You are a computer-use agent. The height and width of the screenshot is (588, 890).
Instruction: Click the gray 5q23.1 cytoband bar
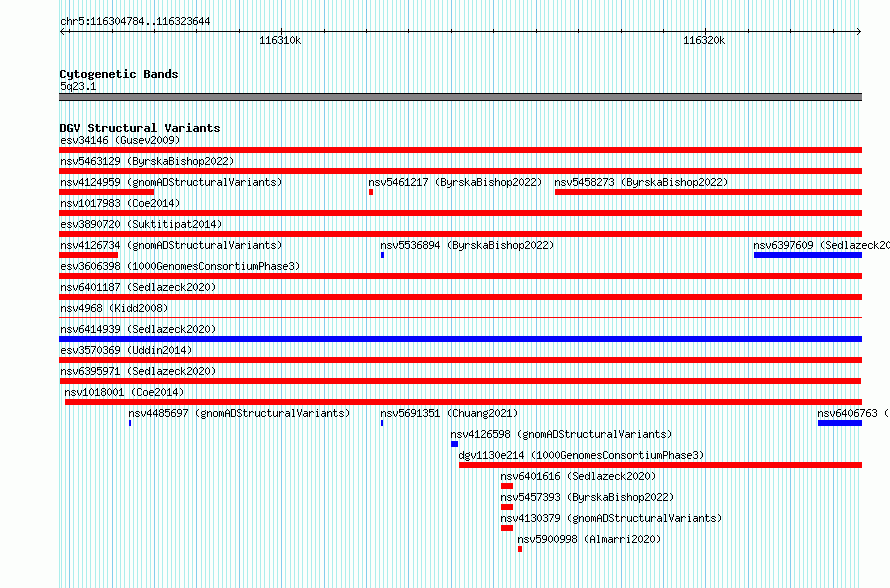pos(460,97)
